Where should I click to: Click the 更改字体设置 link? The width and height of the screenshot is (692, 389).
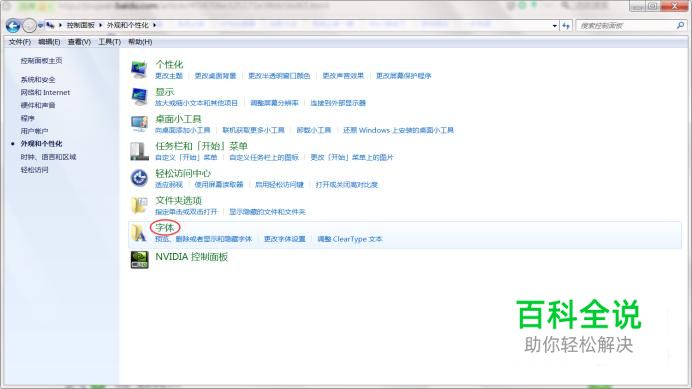click(285, 239)
